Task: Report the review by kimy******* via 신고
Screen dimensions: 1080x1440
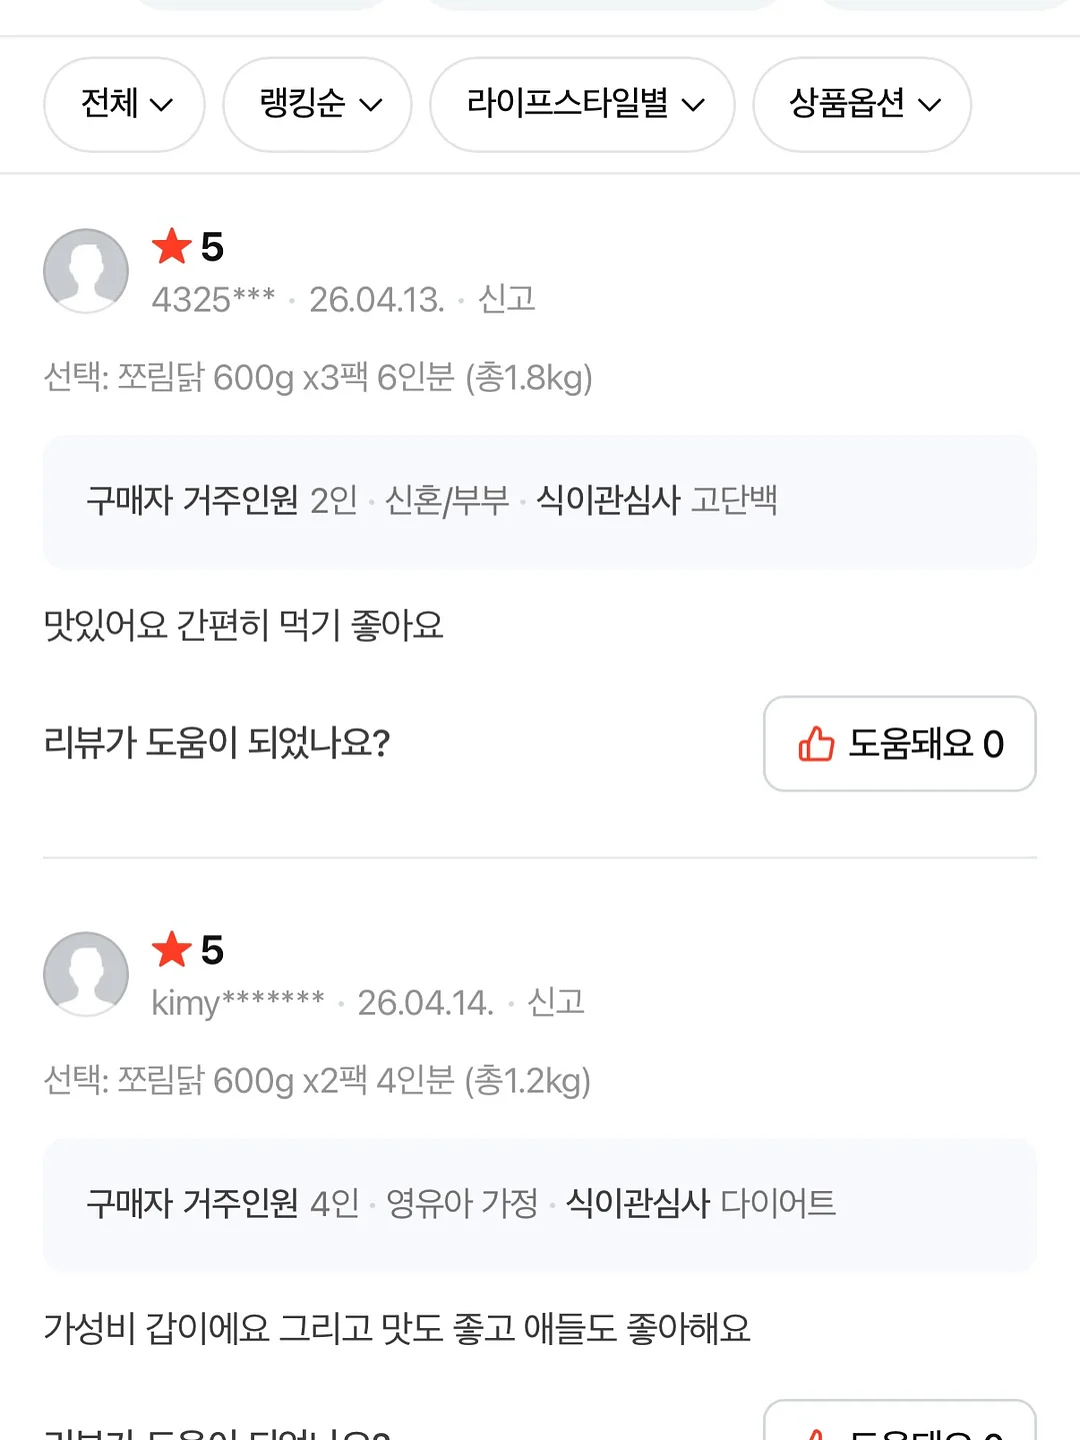Action: pos(556,1001)
